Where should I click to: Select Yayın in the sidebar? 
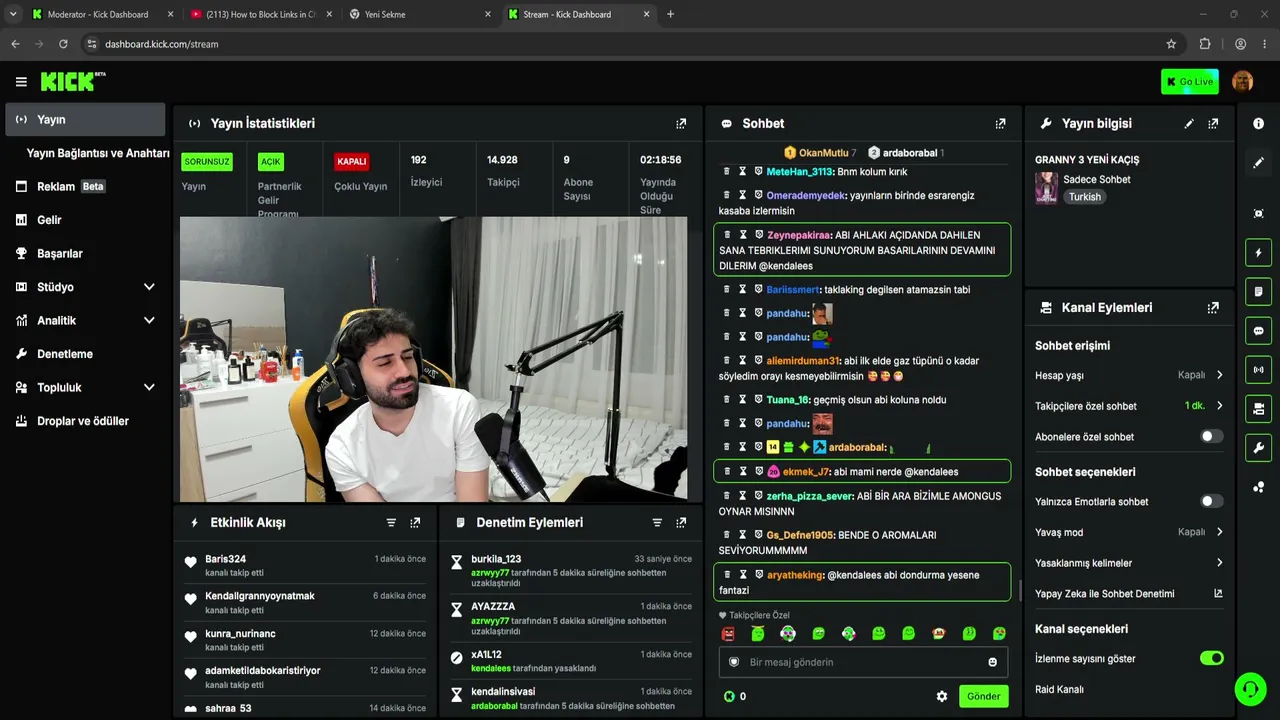tap(85, 120)
